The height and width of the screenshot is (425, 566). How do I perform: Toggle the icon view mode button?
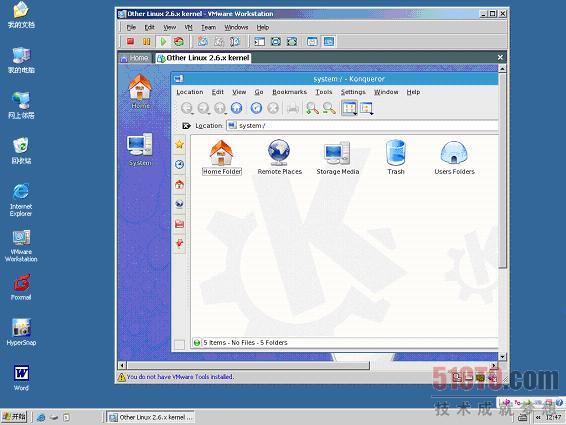[x=349, y=108]
